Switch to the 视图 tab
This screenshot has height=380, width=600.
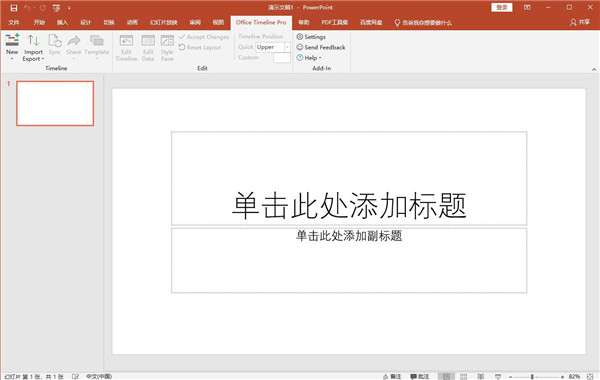point(218,23)
